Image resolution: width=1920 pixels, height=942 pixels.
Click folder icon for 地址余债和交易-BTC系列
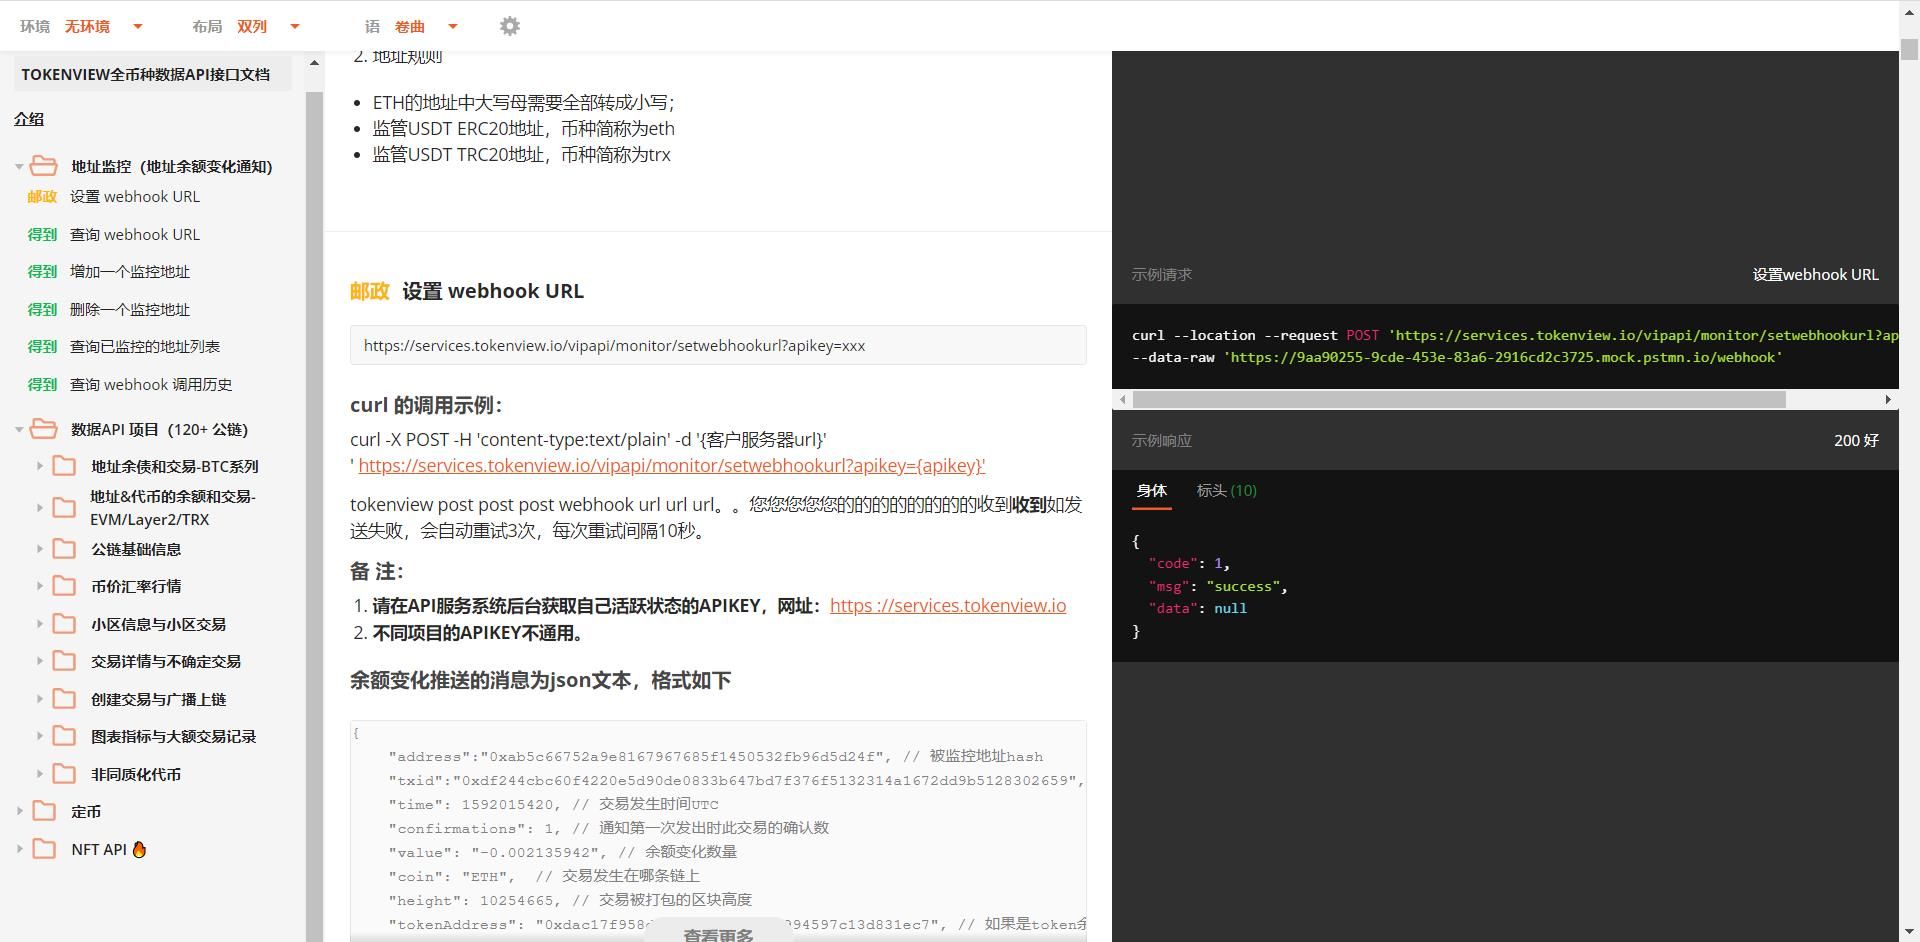point(64,466)
